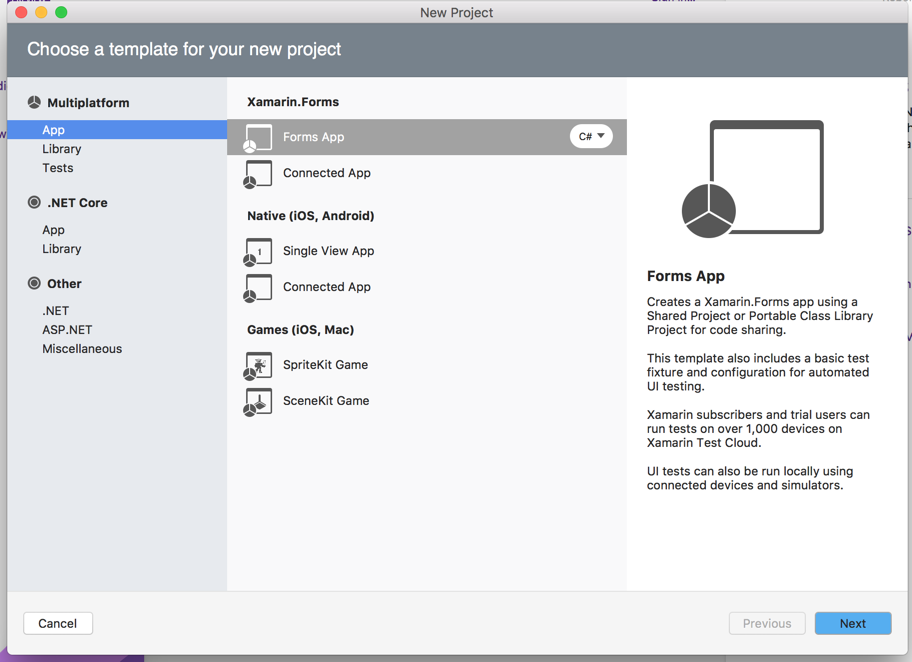Click the Other heading
Screen dimensions: 912x662
click(x=64, y=284)
